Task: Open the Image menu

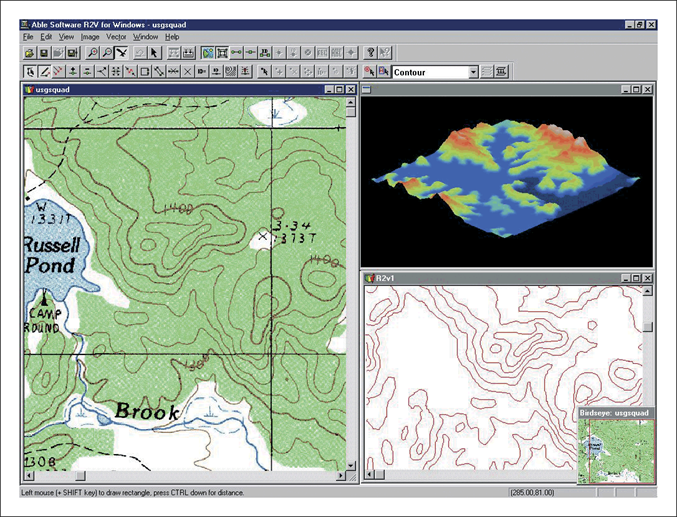Action: 90,36
